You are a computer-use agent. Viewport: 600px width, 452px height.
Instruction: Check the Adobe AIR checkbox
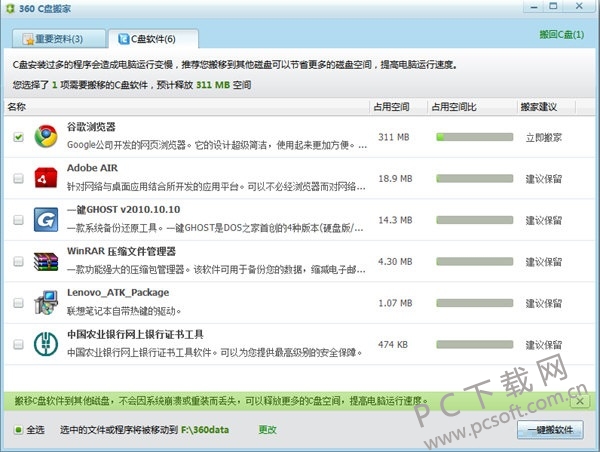tap(18, 178)
